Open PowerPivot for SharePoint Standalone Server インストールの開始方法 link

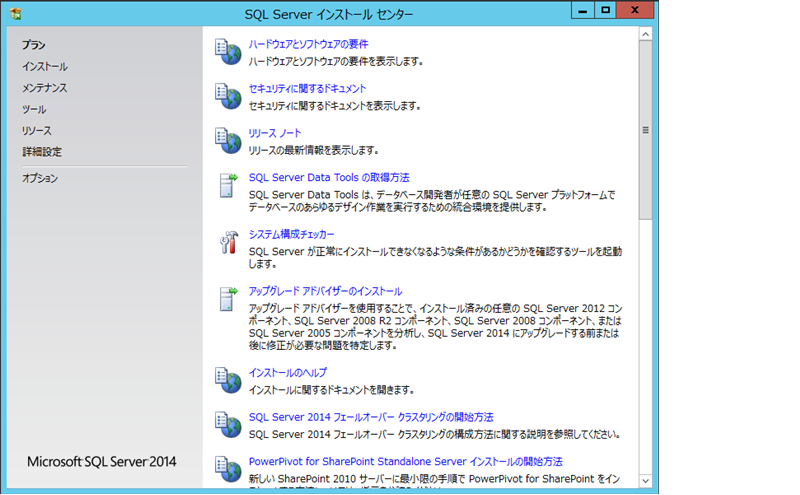click(406, 462)
